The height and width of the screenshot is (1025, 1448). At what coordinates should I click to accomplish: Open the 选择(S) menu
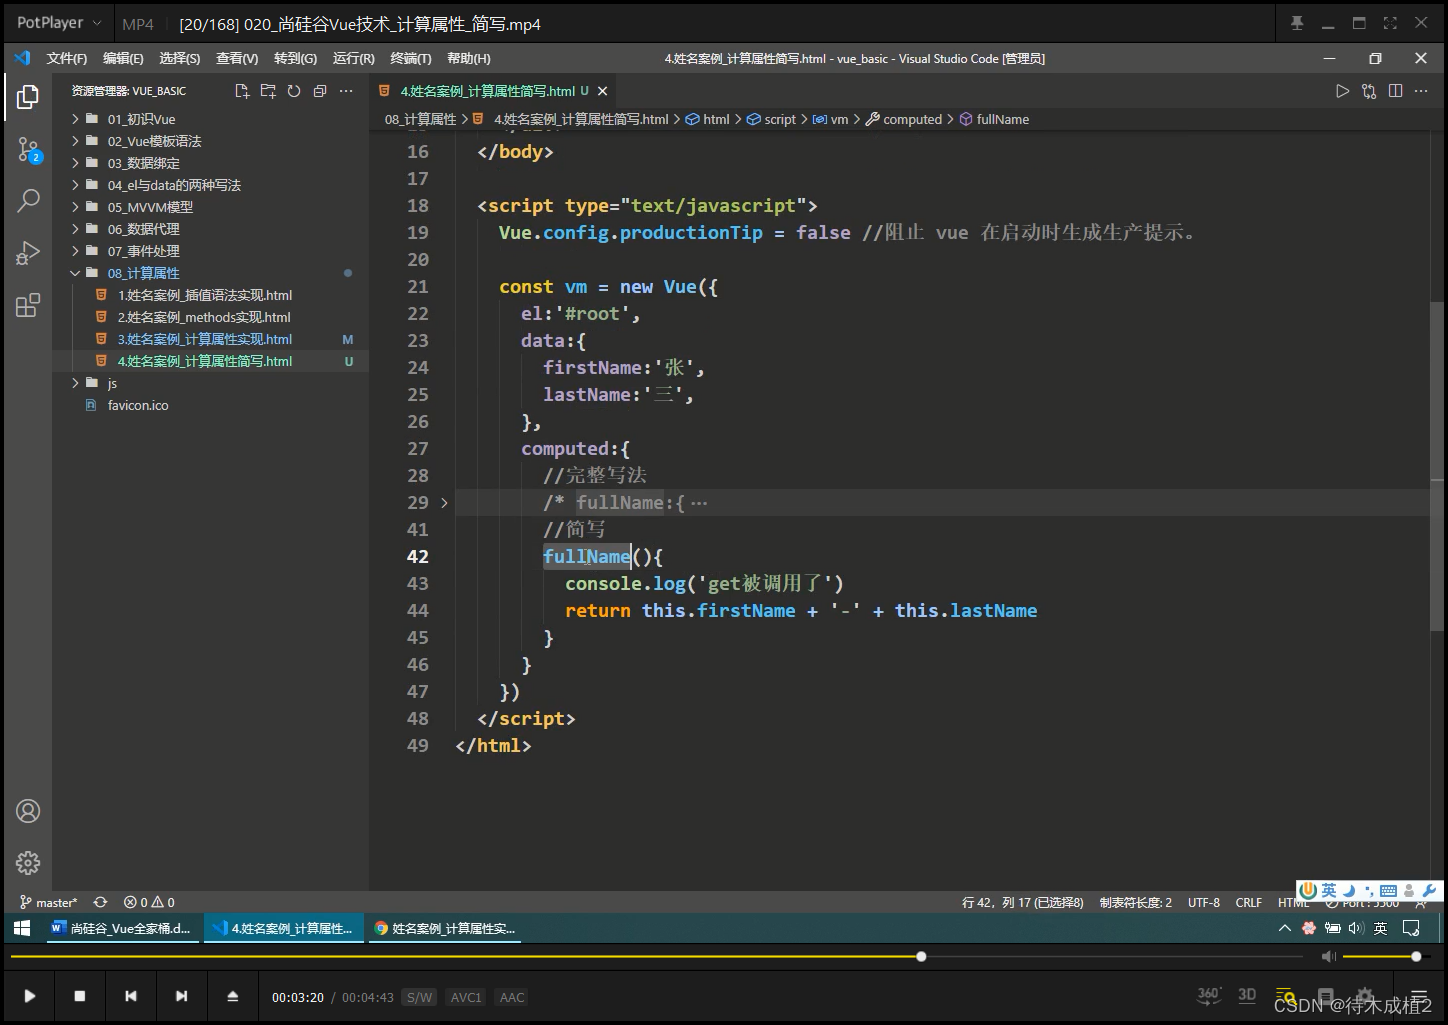coord(179,59)
